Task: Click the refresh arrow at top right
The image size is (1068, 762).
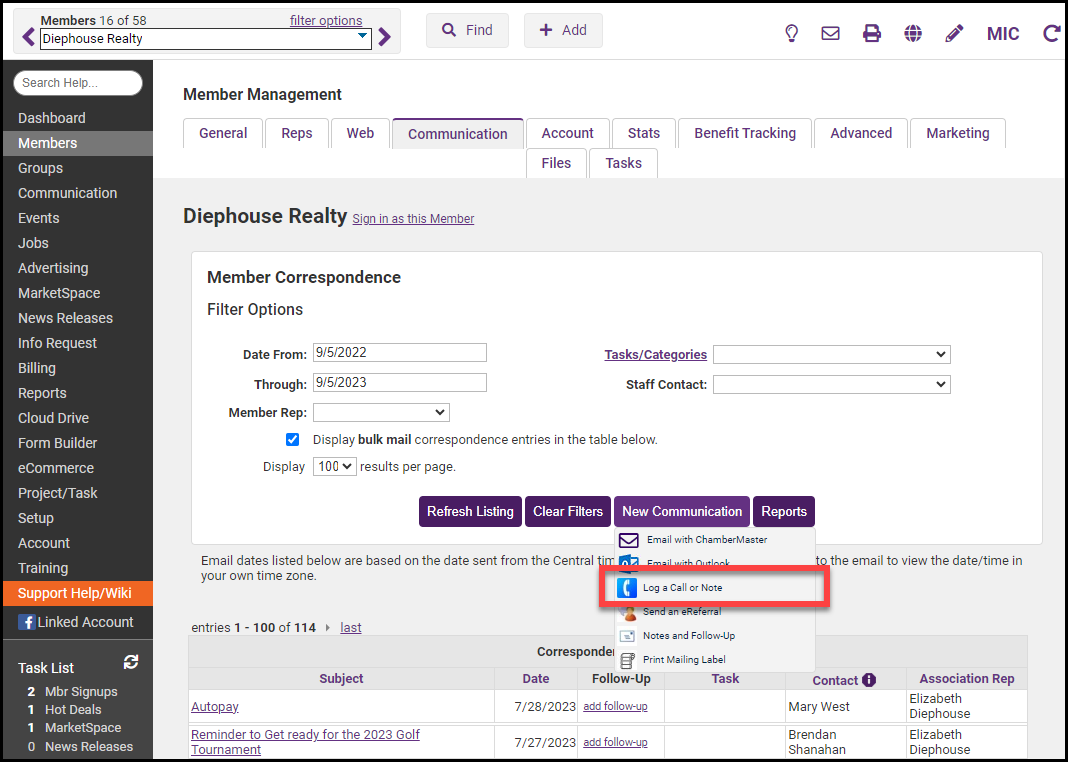Action: [x=1051, y=33]
